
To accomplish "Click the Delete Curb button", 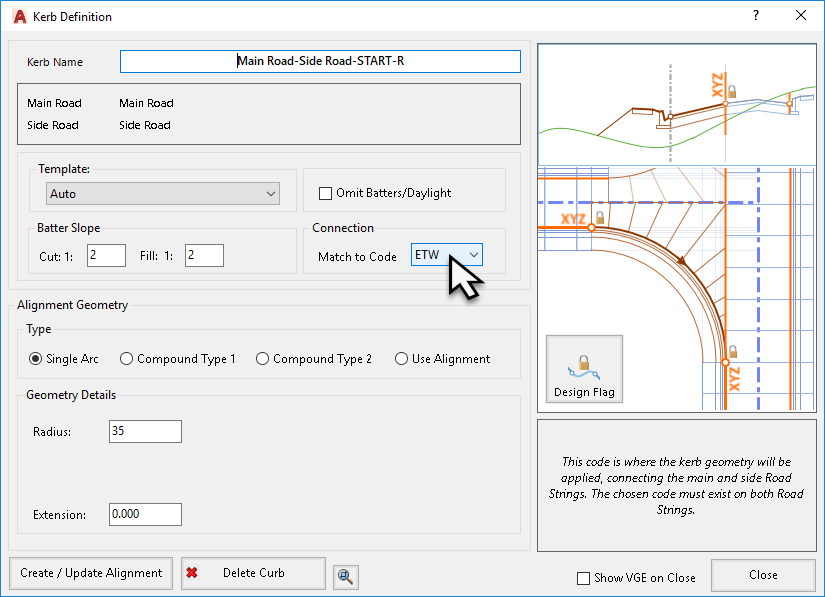I will [x=253, y=573].
